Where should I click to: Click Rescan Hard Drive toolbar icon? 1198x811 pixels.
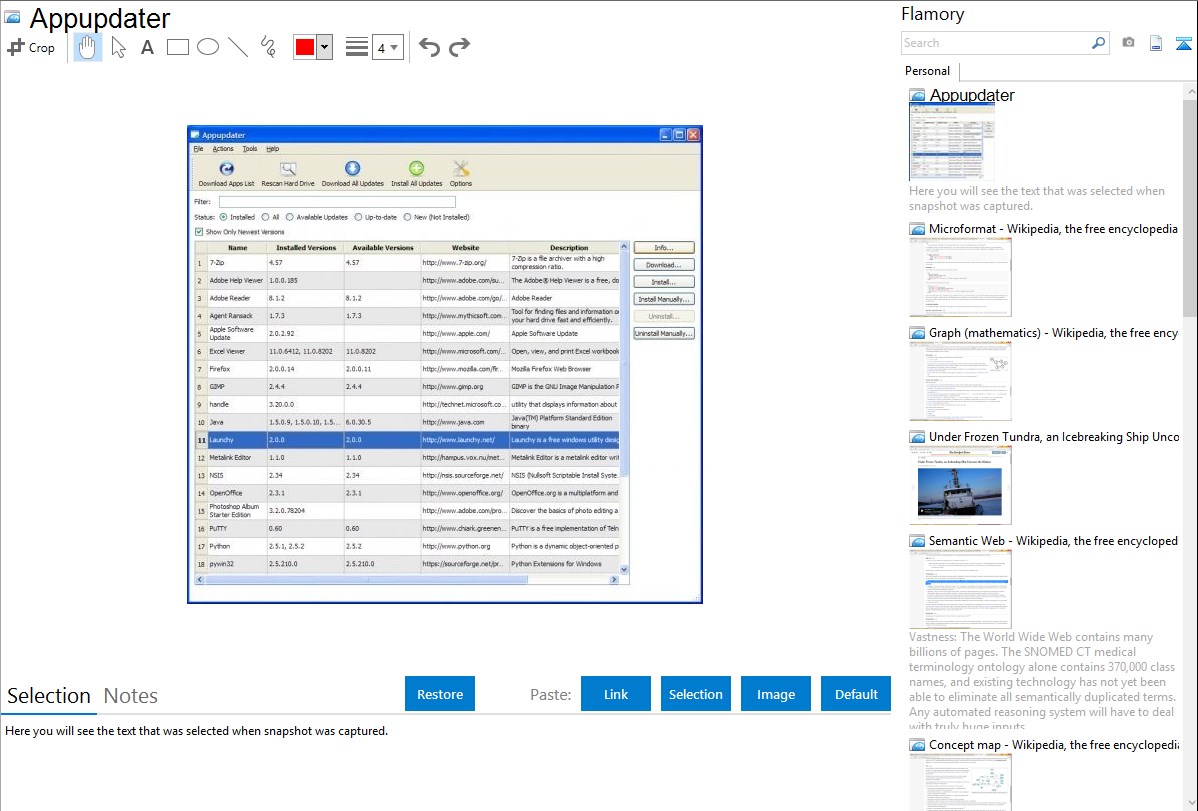pyautogui.click(x=288, y=174)
